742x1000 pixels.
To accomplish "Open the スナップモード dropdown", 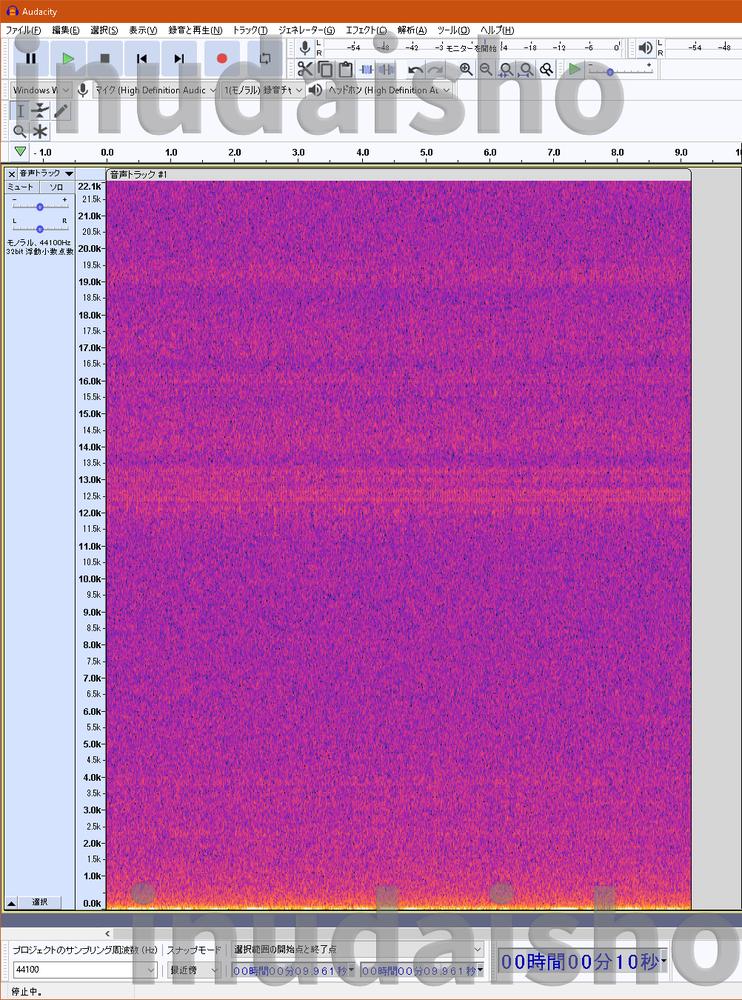I will tap(194, 969).
